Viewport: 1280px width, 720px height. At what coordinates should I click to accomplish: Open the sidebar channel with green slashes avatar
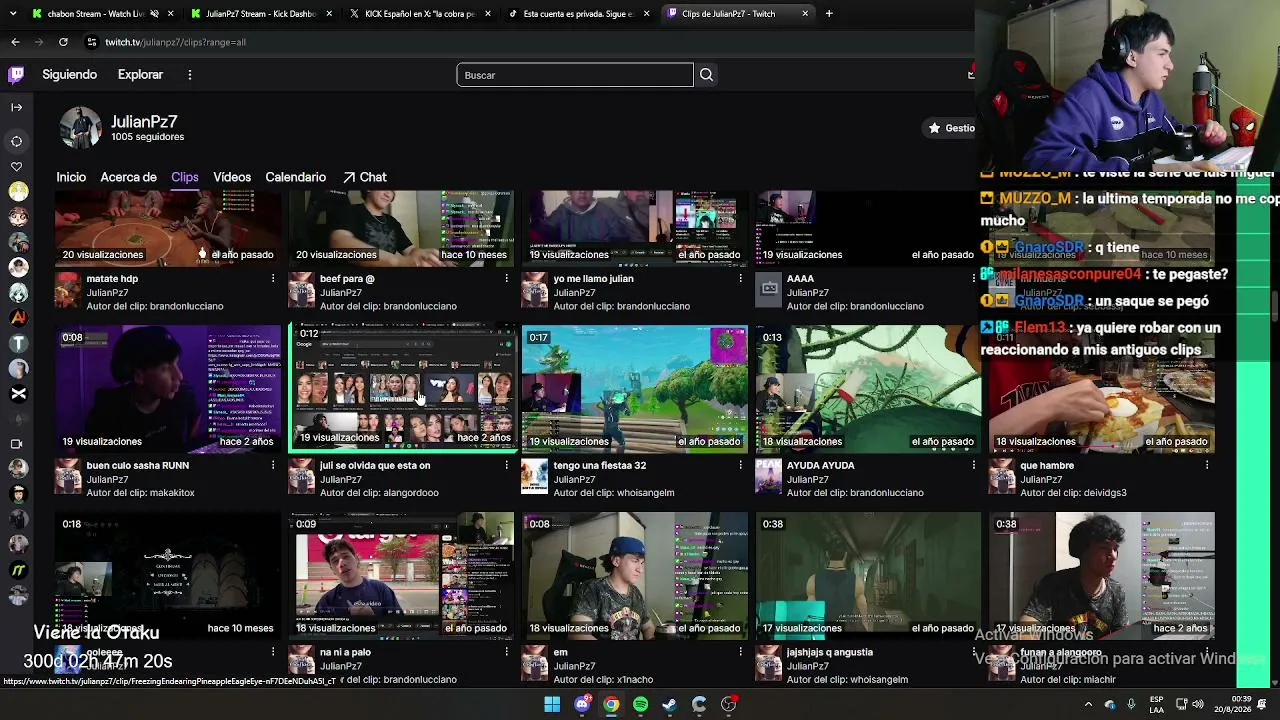[18, 570]
